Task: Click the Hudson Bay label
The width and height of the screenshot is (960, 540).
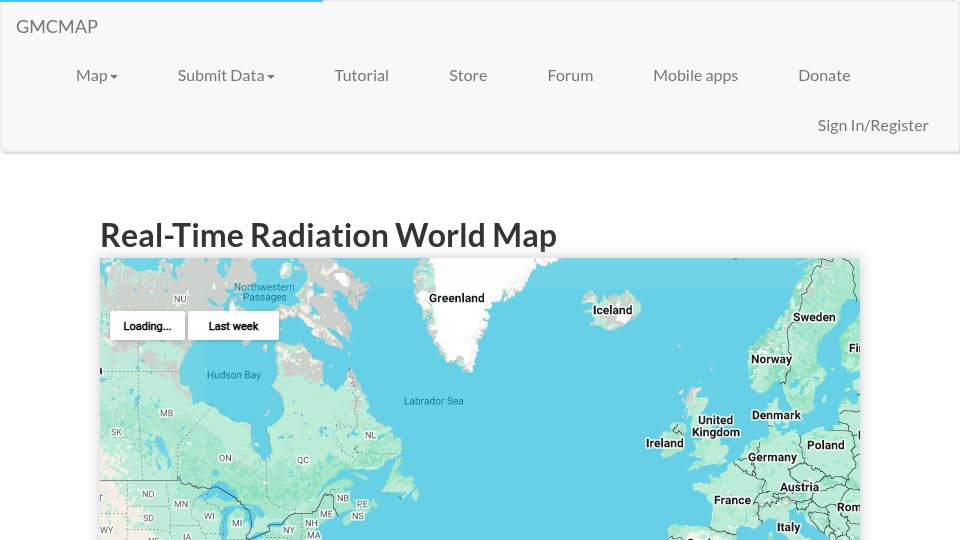Action: pos(234,375)
